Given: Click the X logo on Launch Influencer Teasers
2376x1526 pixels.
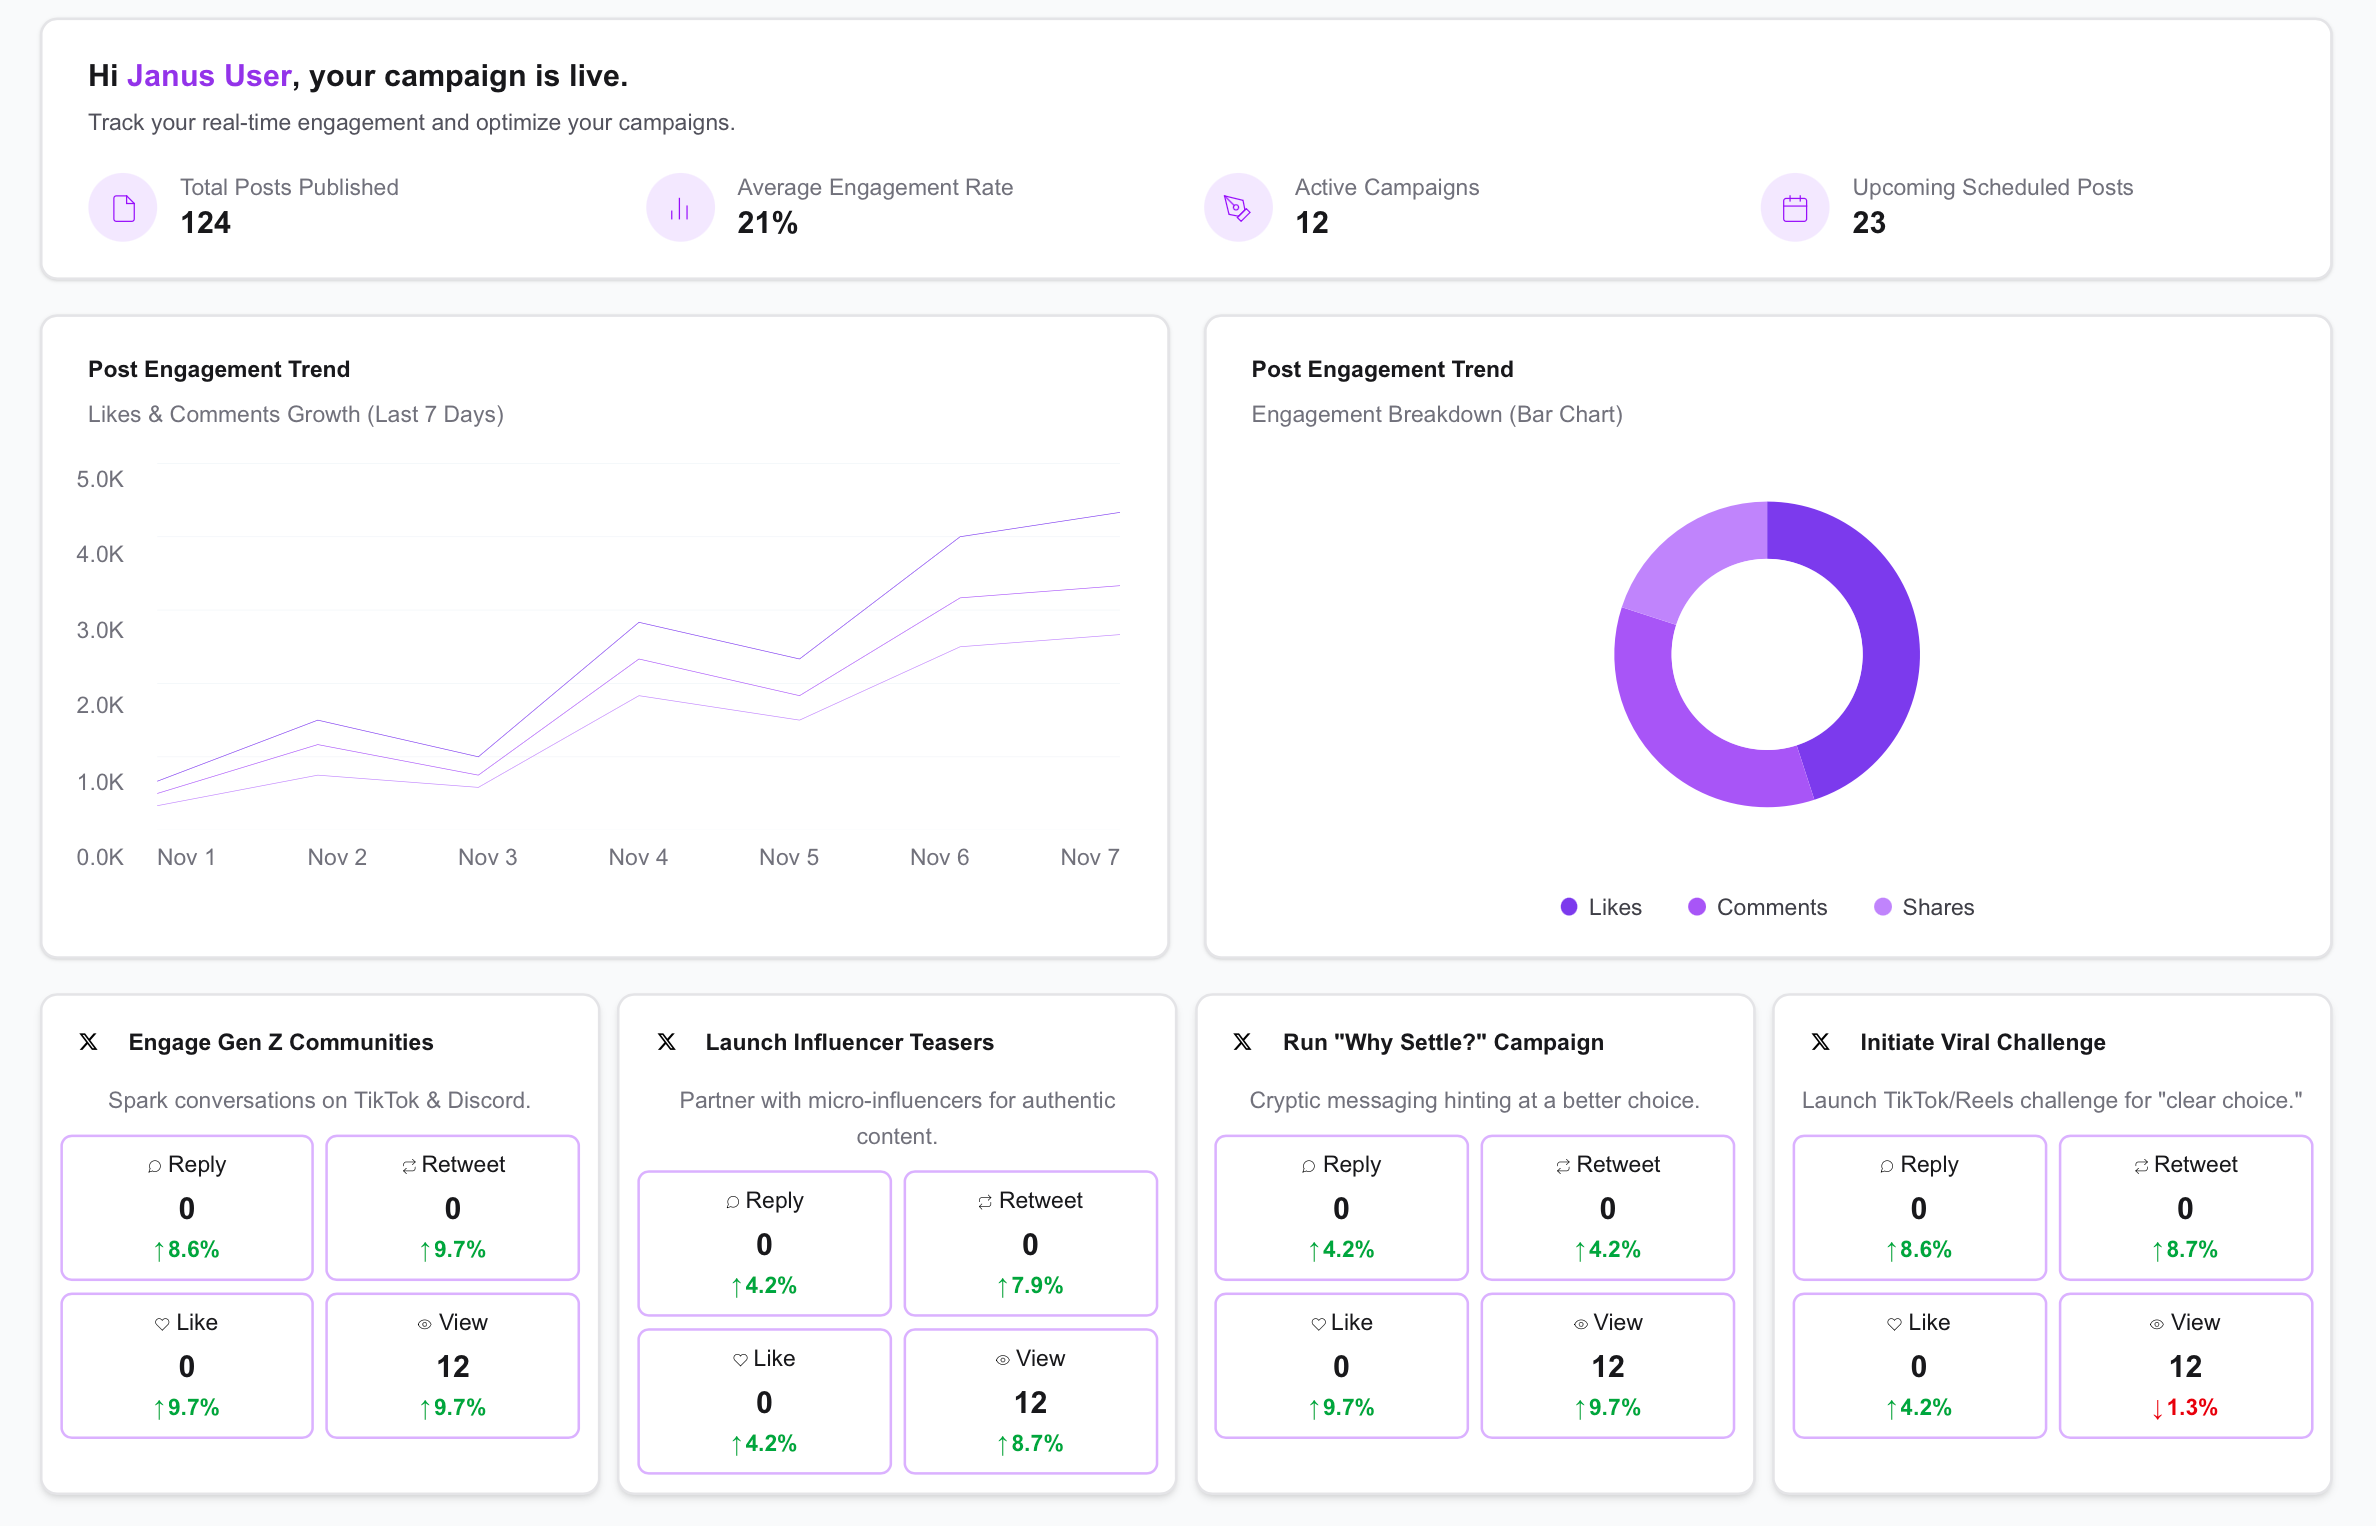Looking at the screenshot, I should click(667, 1042).
